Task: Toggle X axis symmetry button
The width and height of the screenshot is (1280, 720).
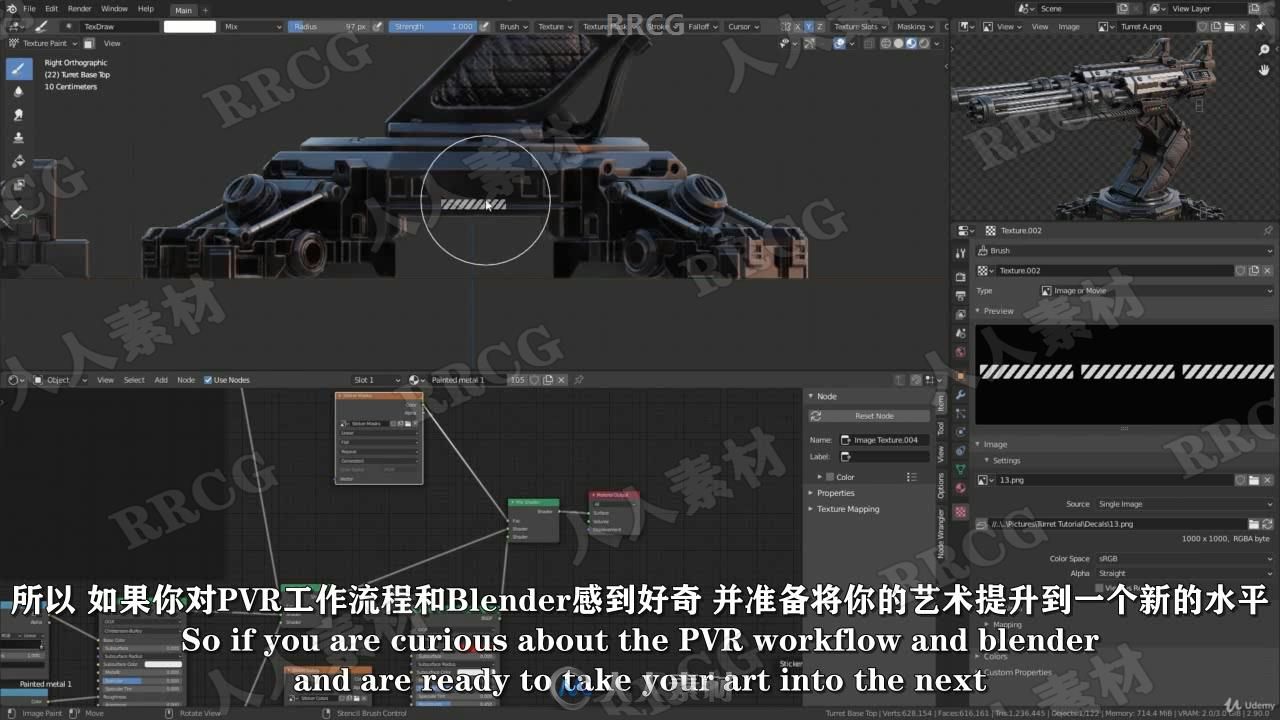Action: pyautogui.click(x=798, y=27)
